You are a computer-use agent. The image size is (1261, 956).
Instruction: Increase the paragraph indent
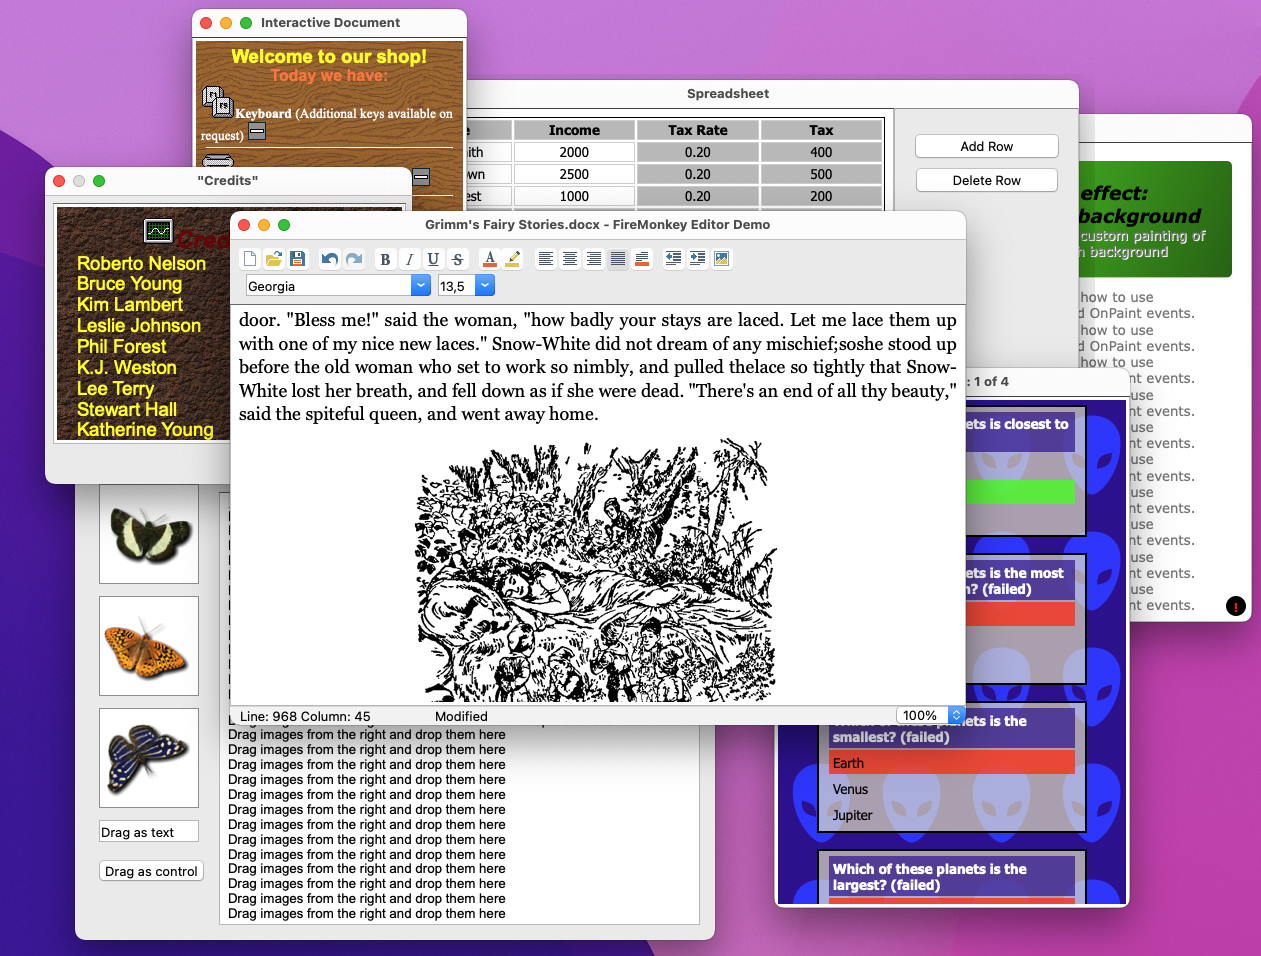click(x=697, y=259)
